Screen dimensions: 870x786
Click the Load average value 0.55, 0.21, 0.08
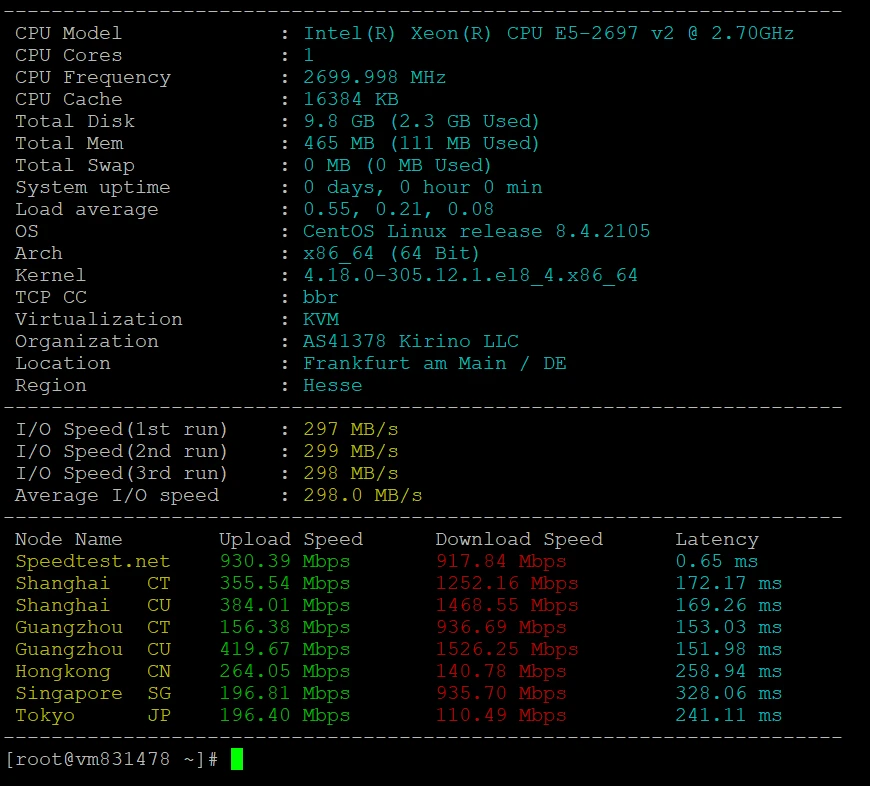pyautogui.click(x=398, y=209)
